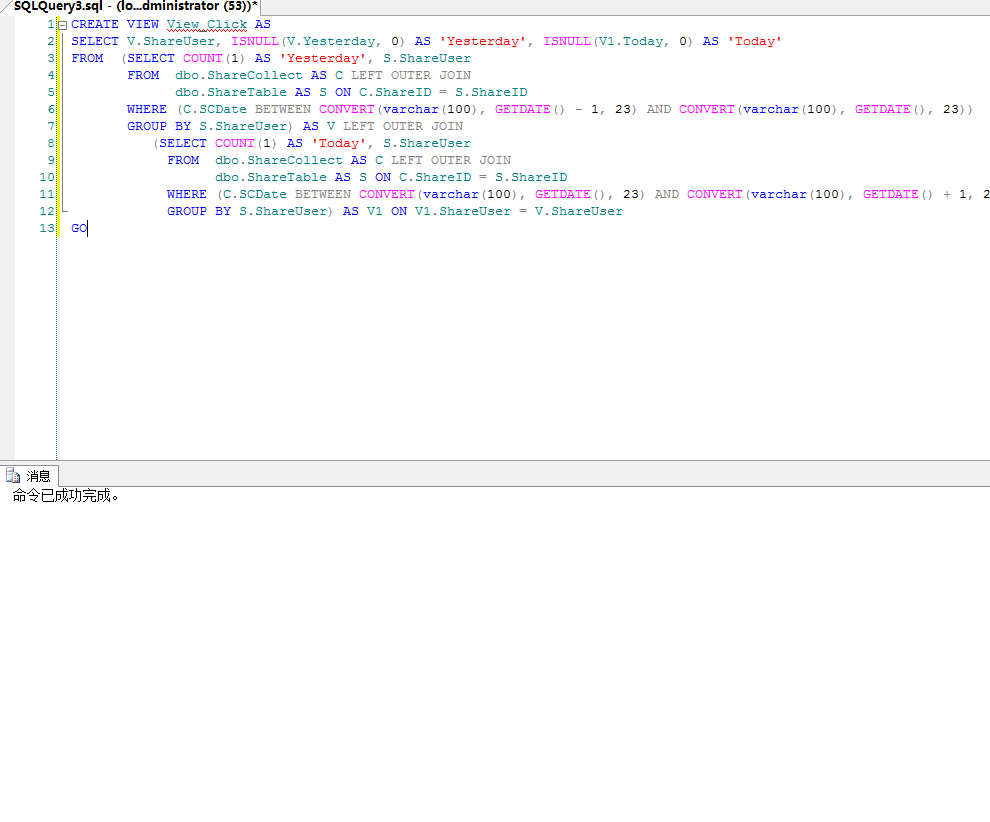Place cursor on View_Click view name
The width and height of the screenshot is (990, 822).
coord(206,25)
